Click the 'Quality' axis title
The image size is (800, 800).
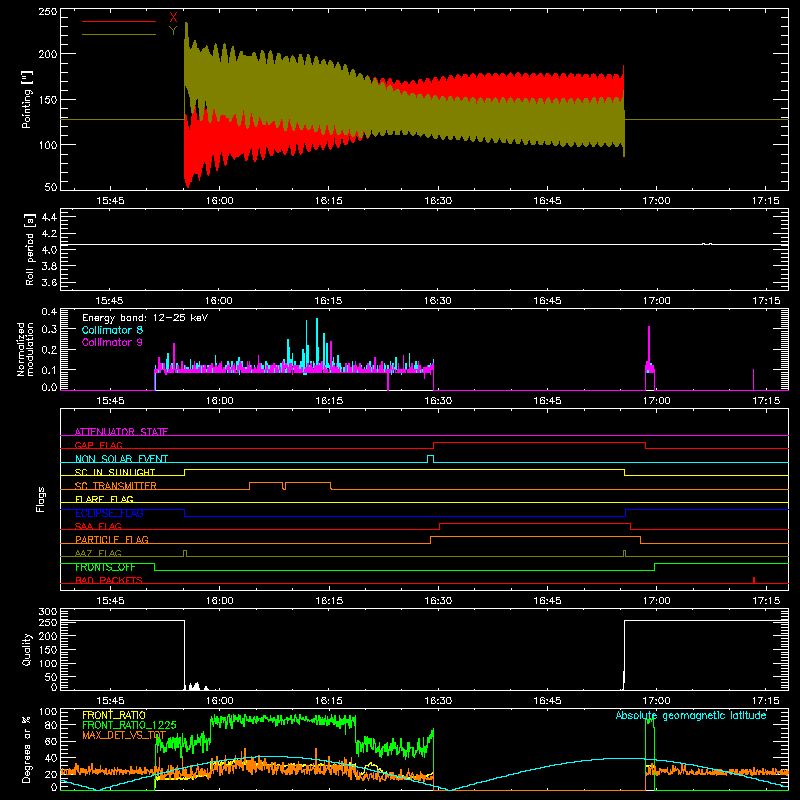coord(27,649)
